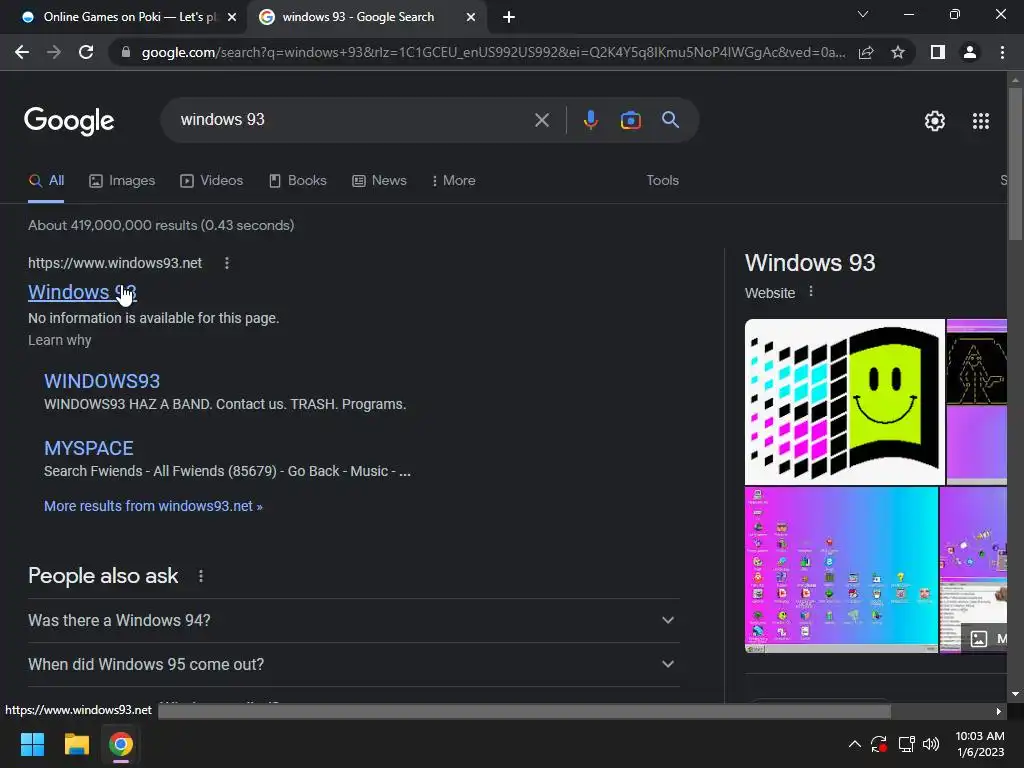Go back to the previous page

coord(22,52)
